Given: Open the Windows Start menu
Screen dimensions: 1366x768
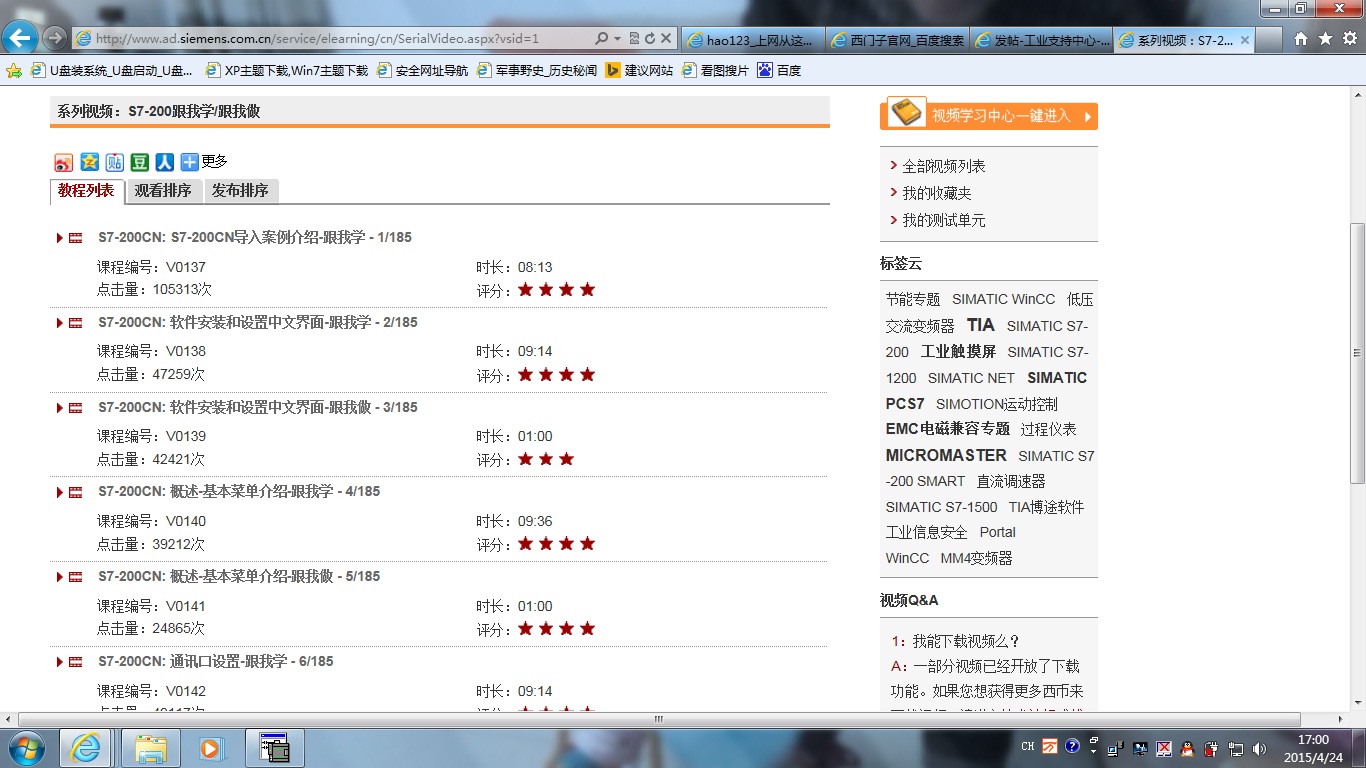Looking at the screenshot, I should coord(26,748).
